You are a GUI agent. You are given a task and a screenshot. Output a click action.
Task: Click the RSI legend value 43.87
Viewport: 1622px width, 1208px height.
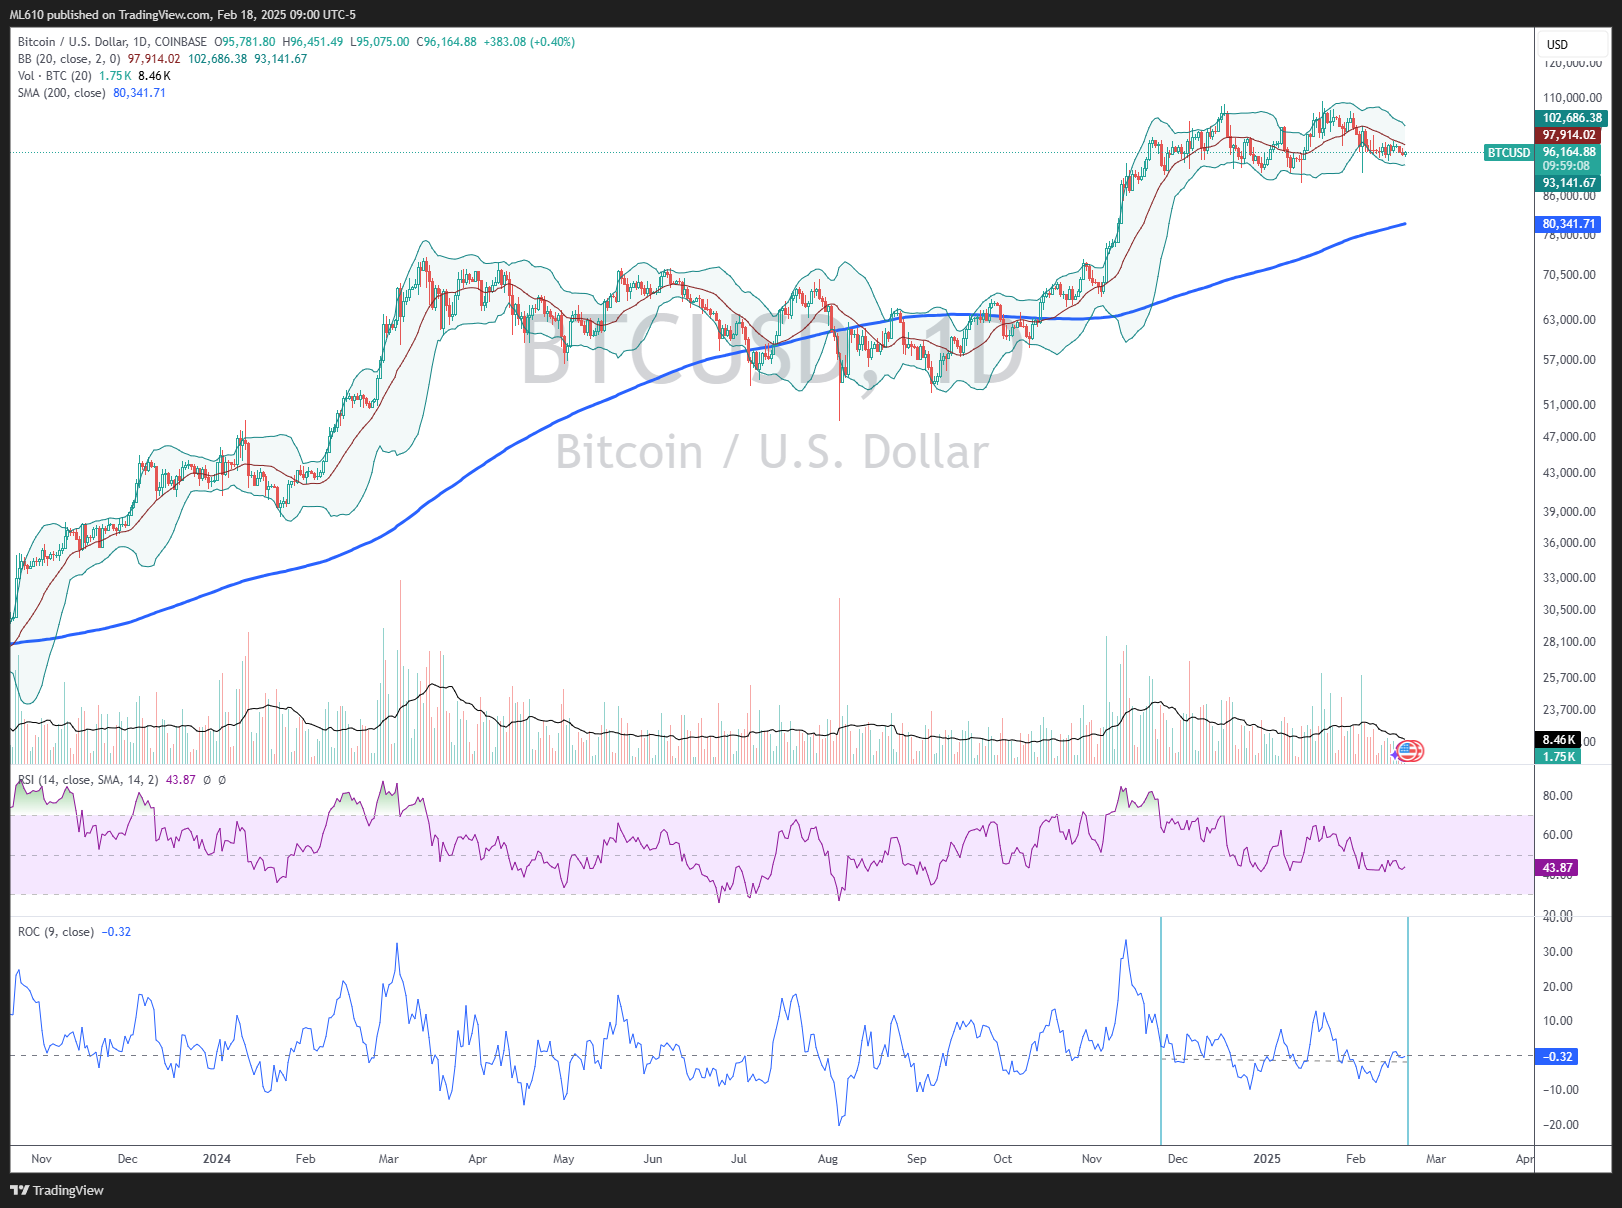tap(181, 780)
